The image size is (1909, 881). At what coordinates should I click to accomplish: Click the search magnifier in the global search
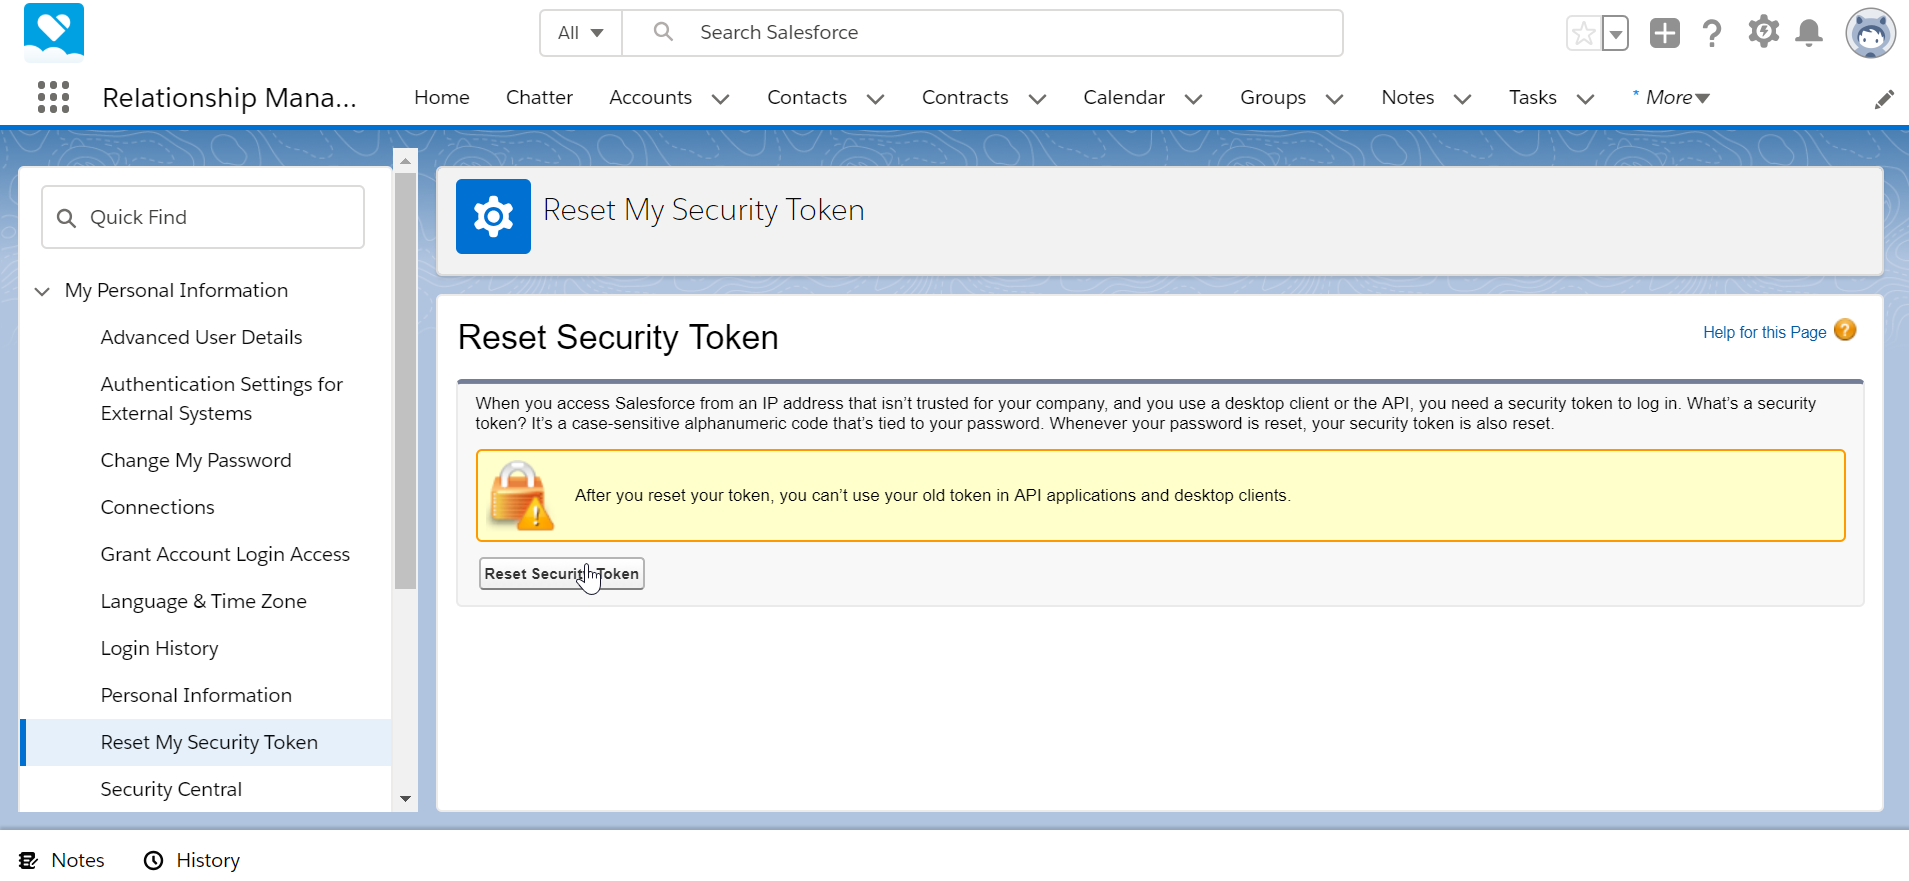(x=663, y=32)
